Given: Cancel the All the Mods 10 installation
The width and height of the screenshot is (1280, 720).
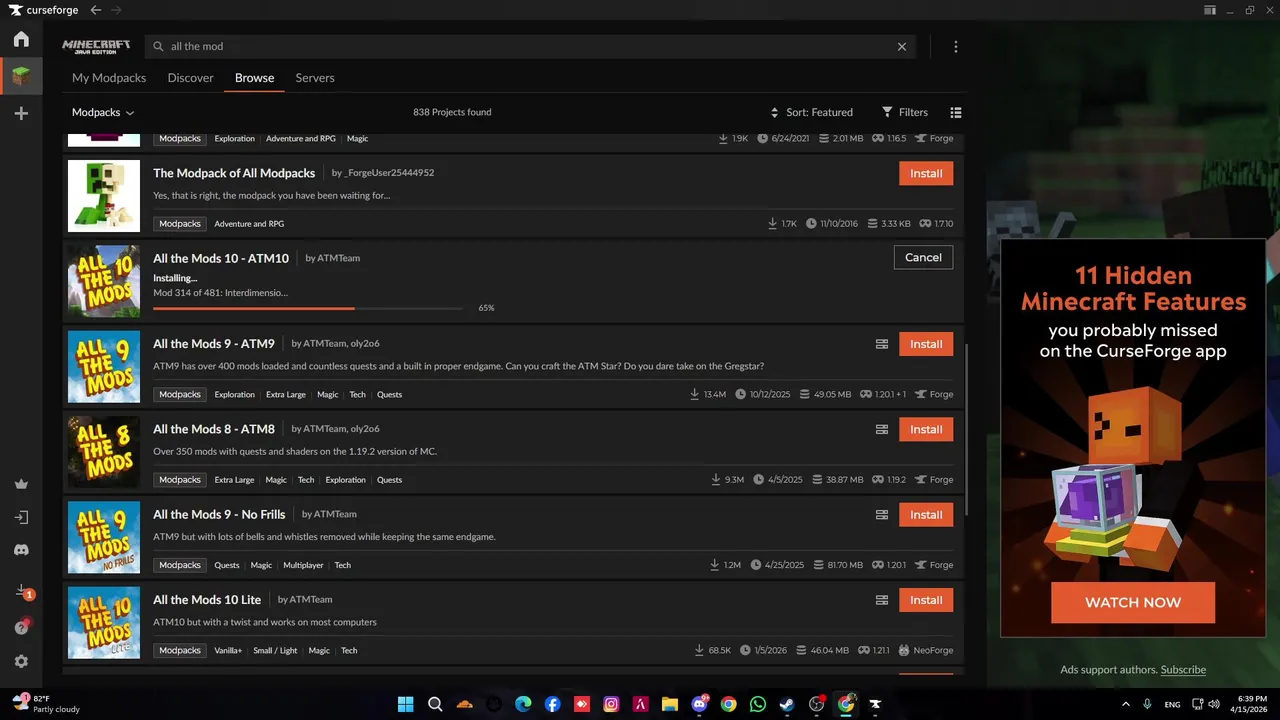Looking at the screenshot, I should 923,257.
